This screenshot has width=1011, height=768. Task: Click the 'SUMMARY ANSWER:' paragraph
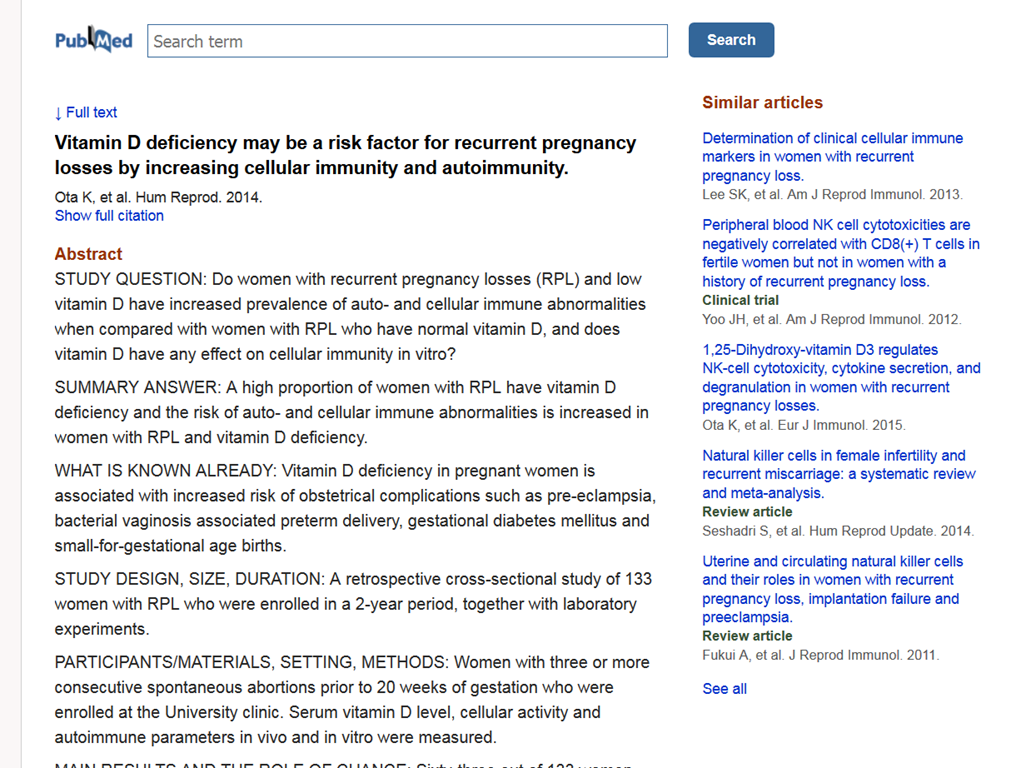351,413
